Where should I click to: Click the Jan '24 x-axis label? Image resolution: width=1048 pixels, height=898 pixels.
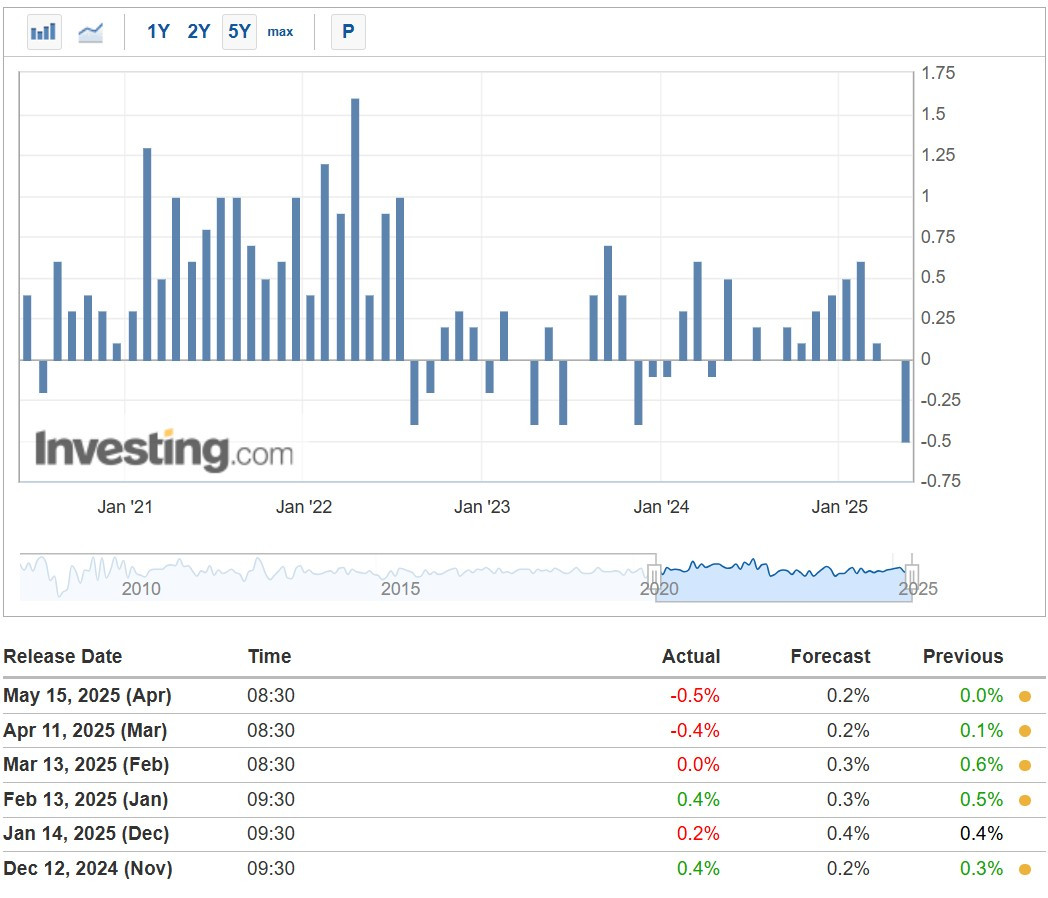click(661, 506)
